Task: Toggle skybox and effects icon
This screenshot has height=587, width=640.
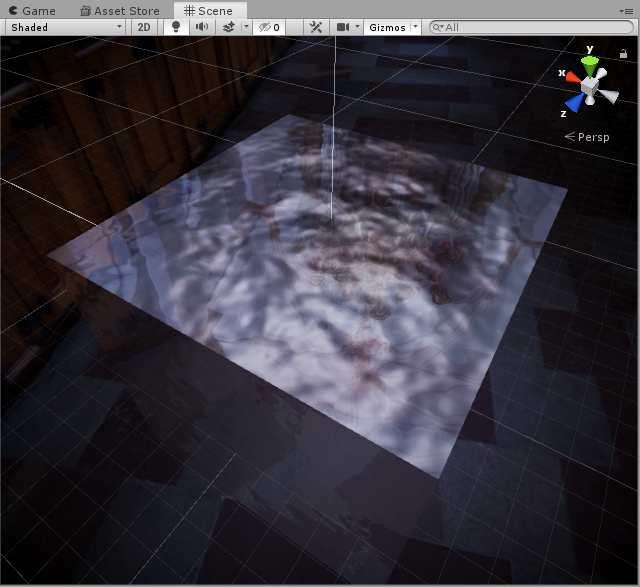Action: [x=229, y=27]
